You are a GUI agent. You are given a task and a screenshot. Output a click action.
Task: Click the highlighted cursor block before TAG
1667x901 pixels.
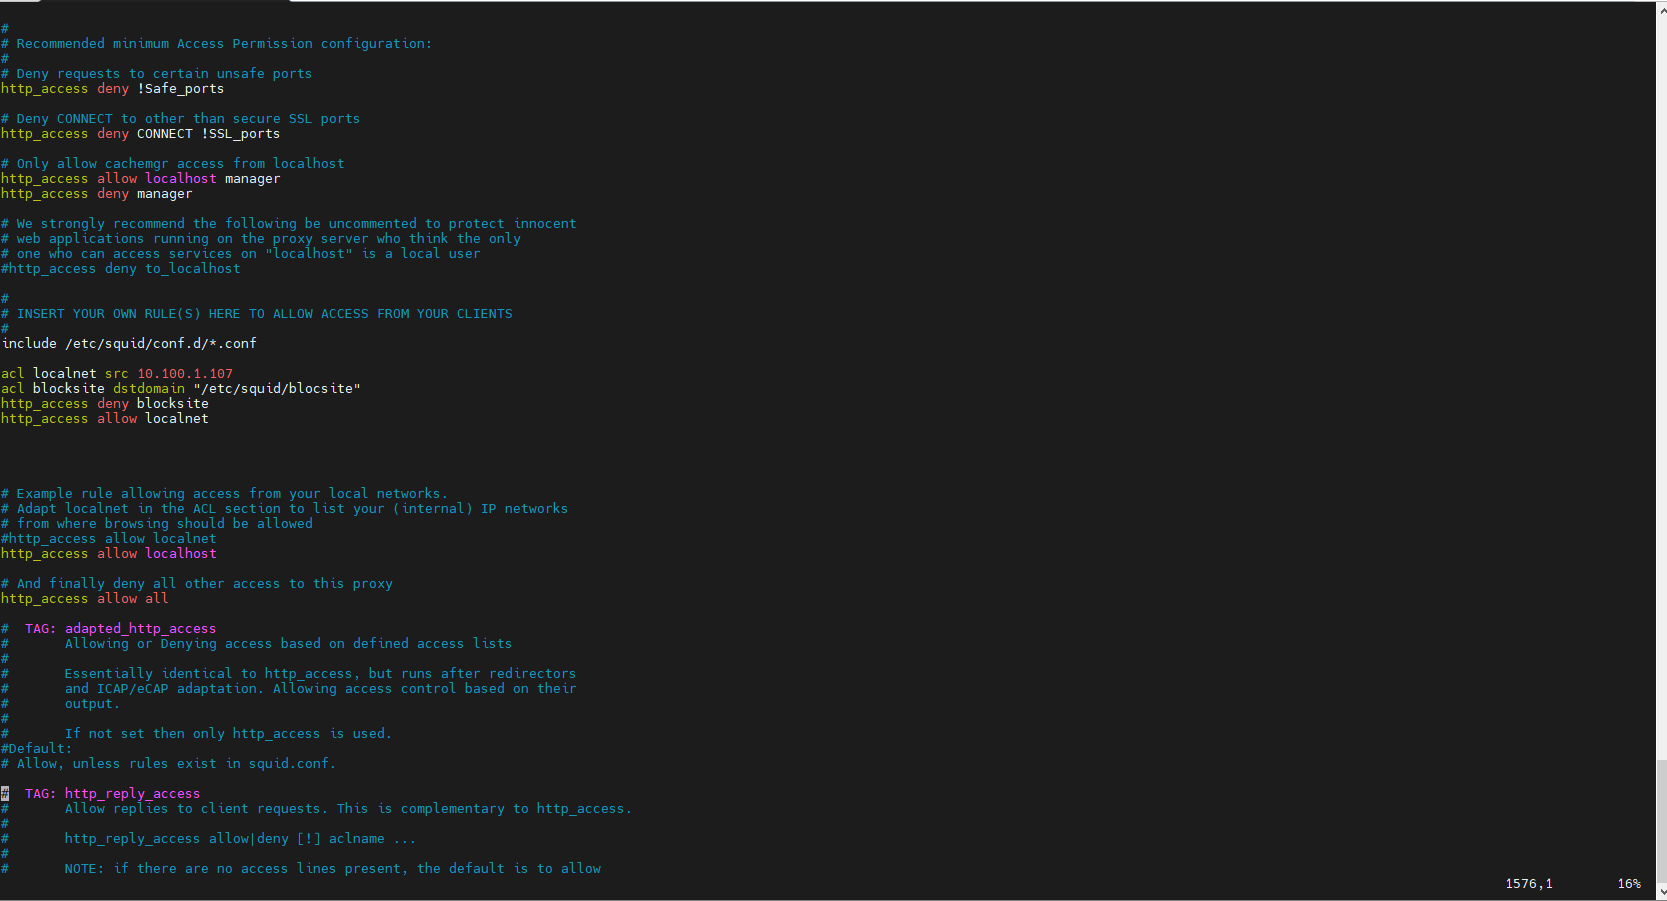coord(5,794)
